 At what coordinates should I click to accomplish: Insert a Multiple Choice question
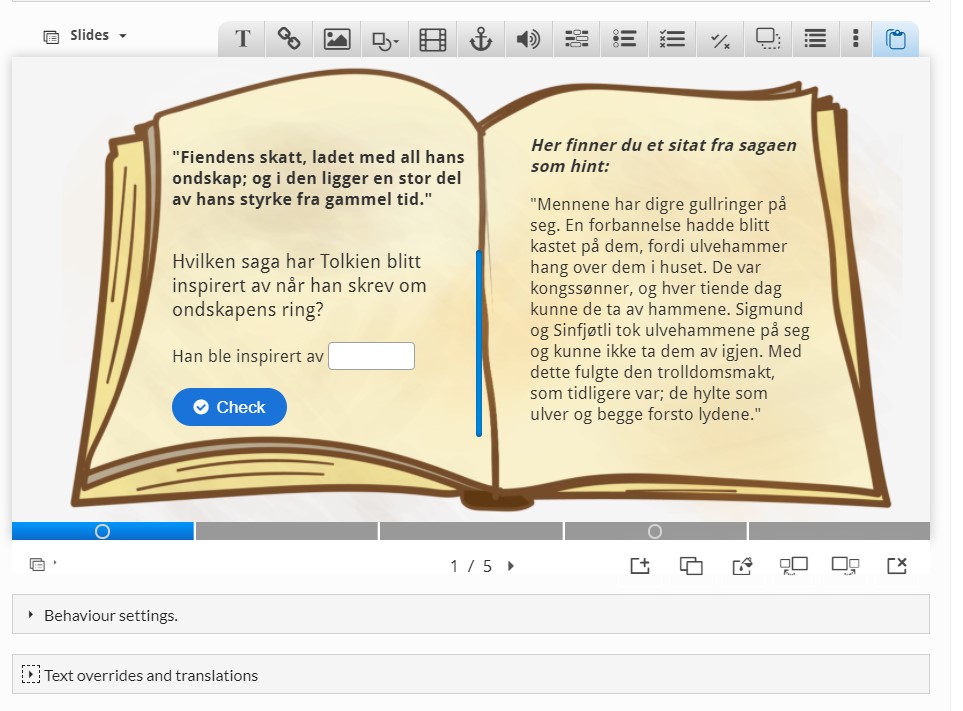pos(672,39)
